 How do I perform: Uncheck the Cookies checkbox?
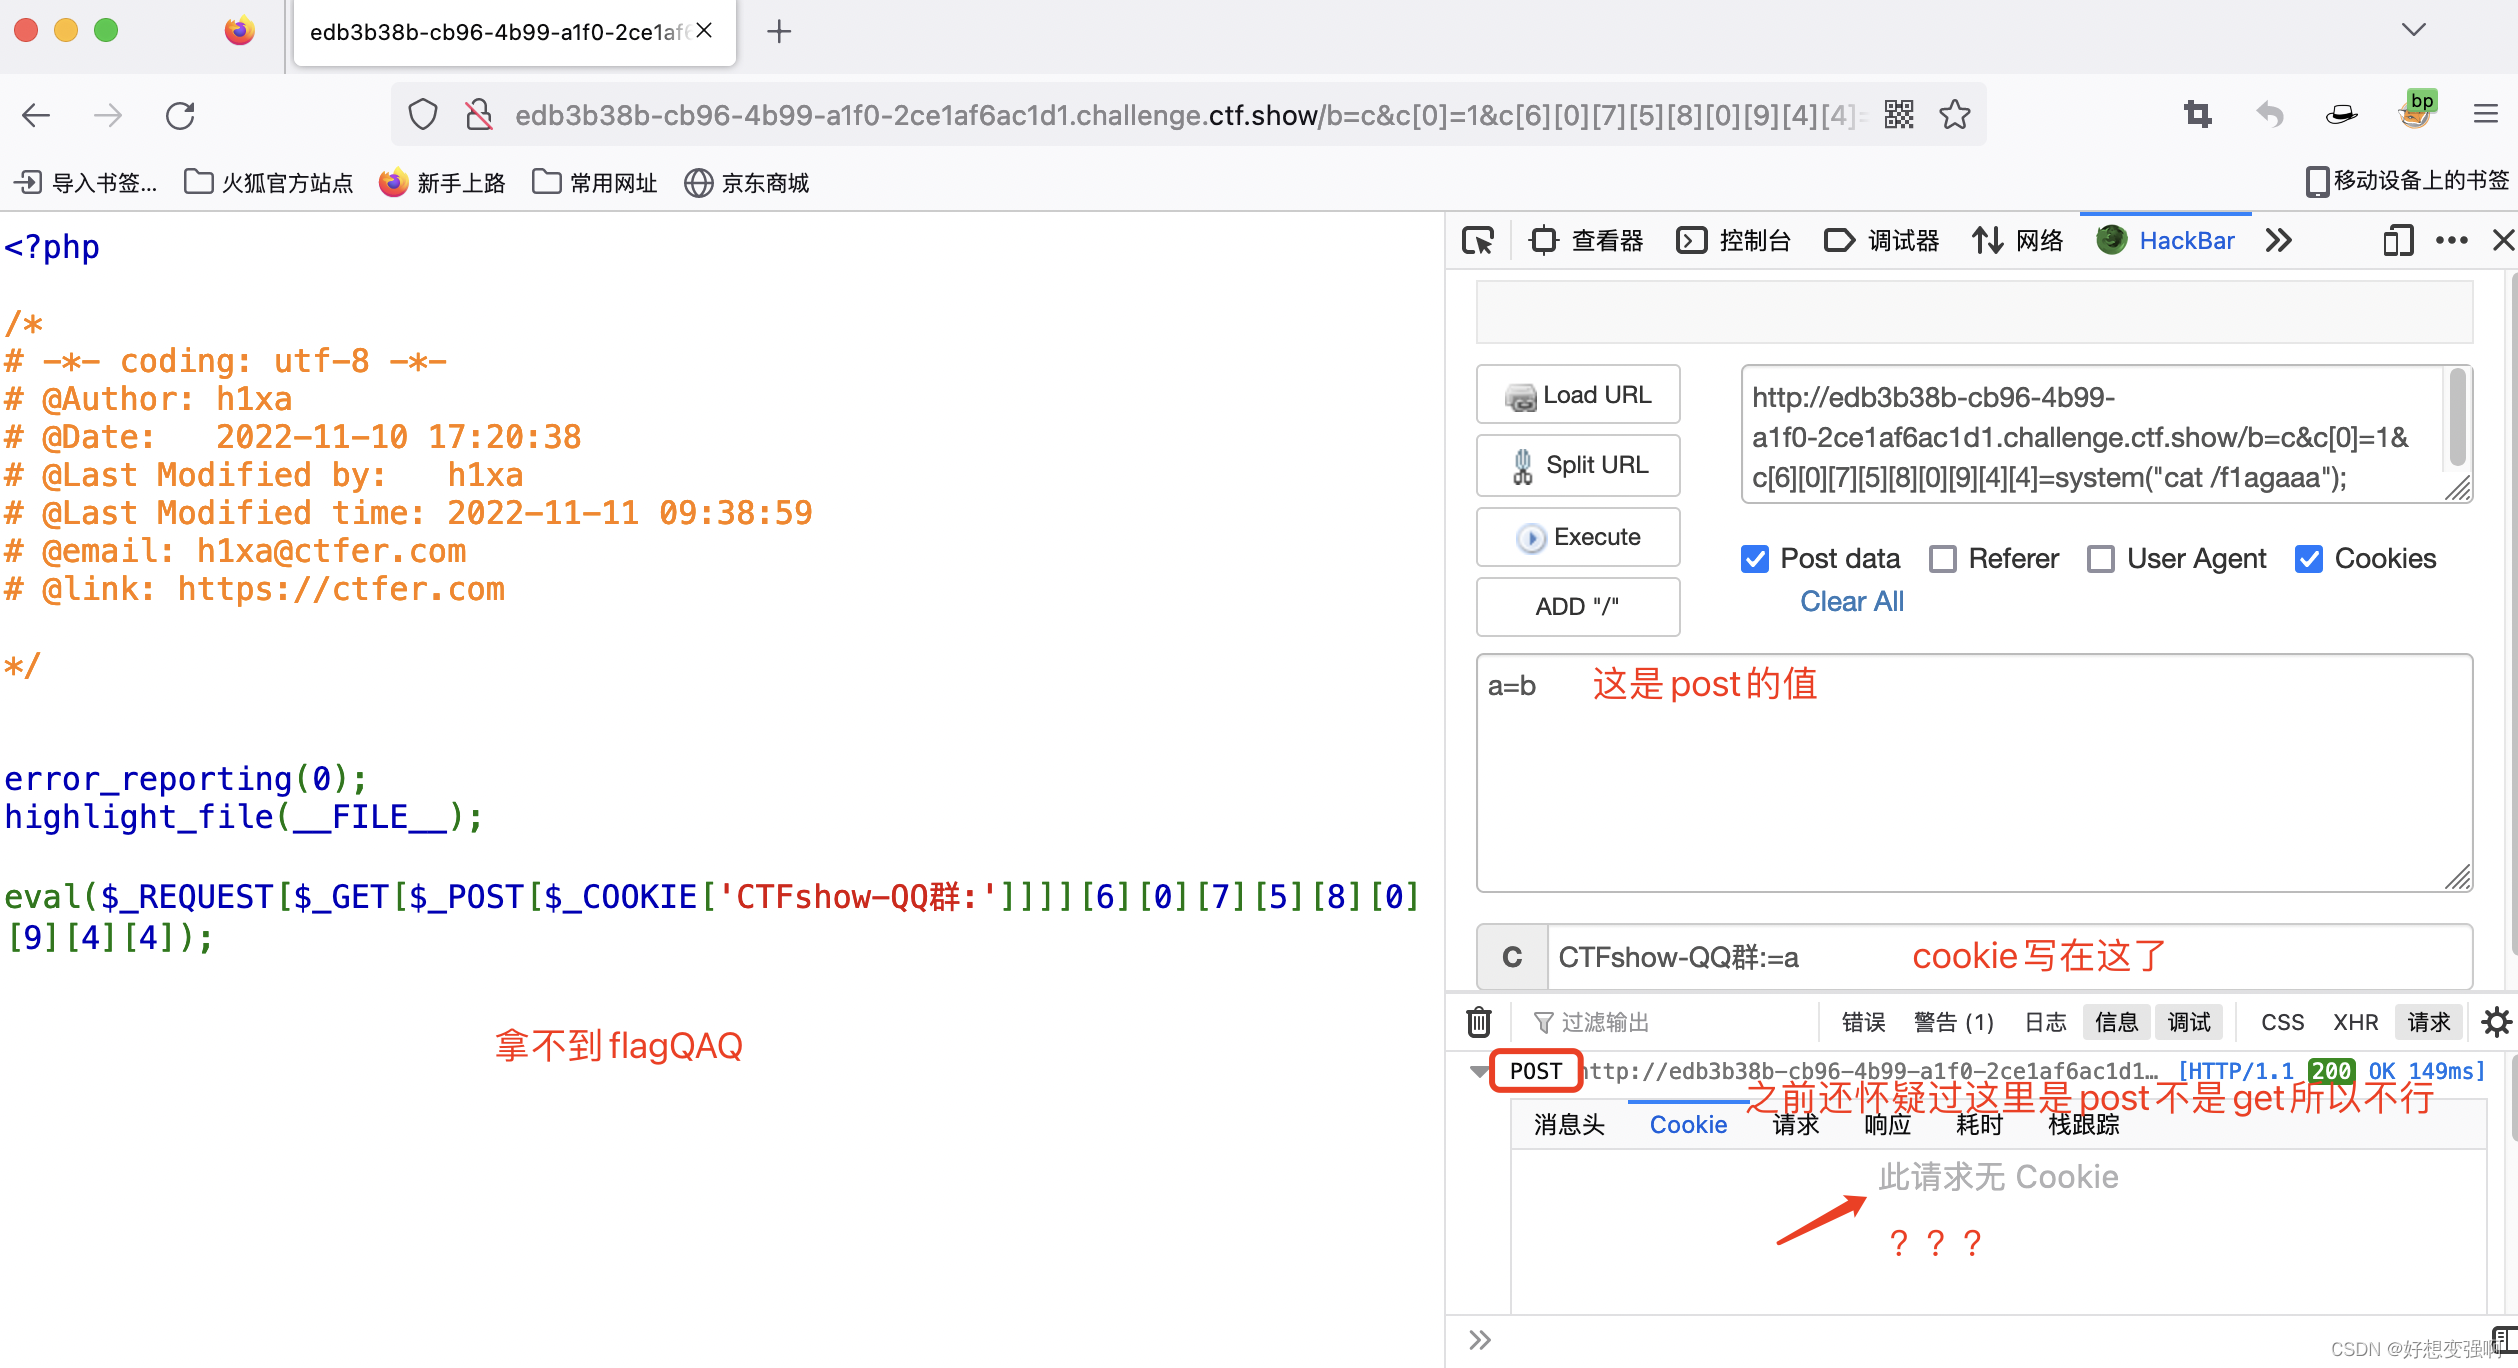tap(2309, 559)
